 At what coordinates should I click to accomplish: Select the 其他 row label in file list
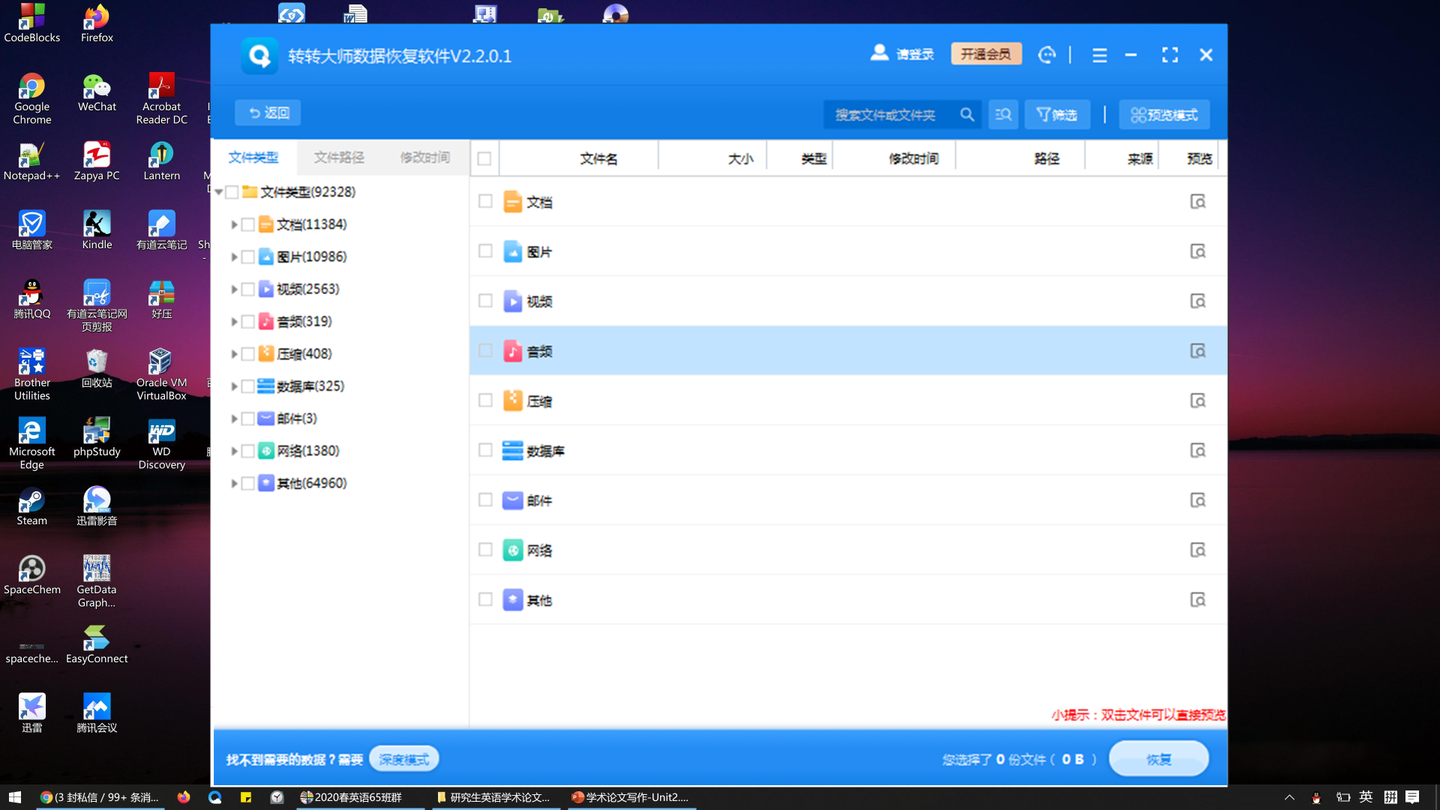coord(539,600)
